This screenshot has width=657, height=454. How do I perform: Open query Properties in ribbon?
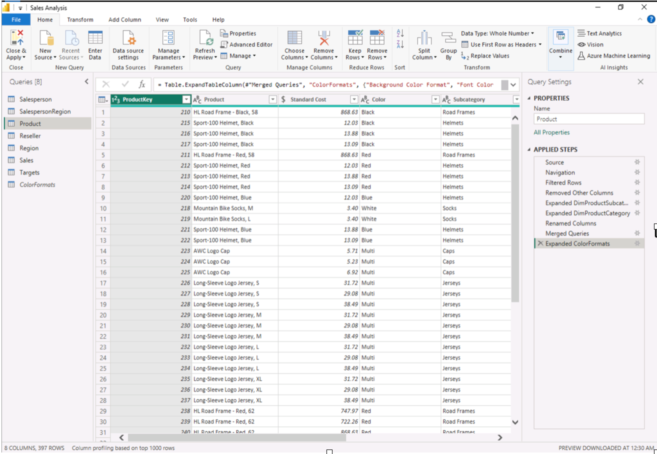(238, 34)
